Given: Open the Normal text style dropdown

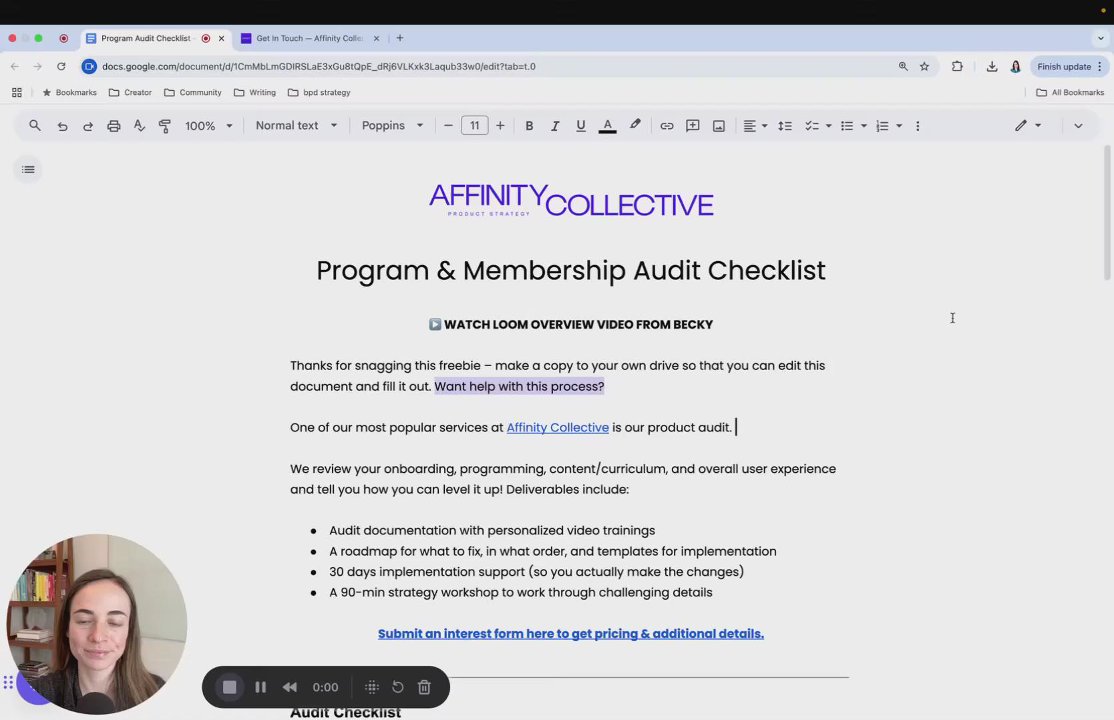Looking at the screenshot, I should [296, 126].
